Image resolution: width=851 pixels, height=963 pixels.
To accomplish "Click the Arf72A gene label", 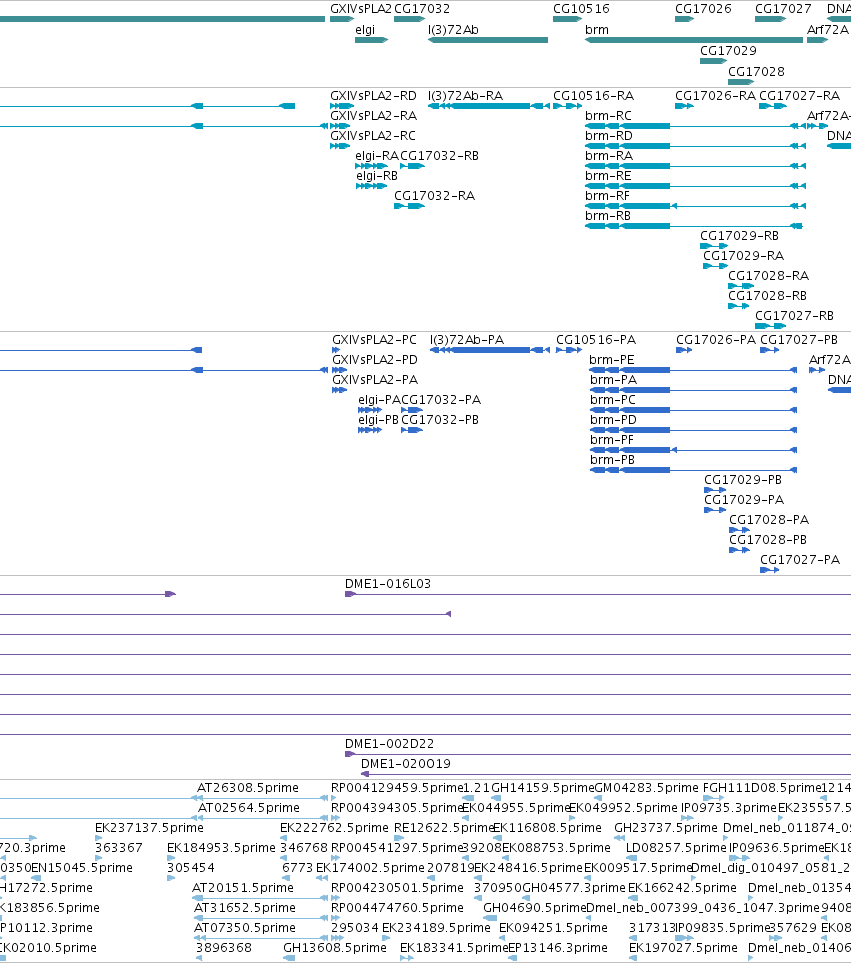I will click(x=827, y=30).
